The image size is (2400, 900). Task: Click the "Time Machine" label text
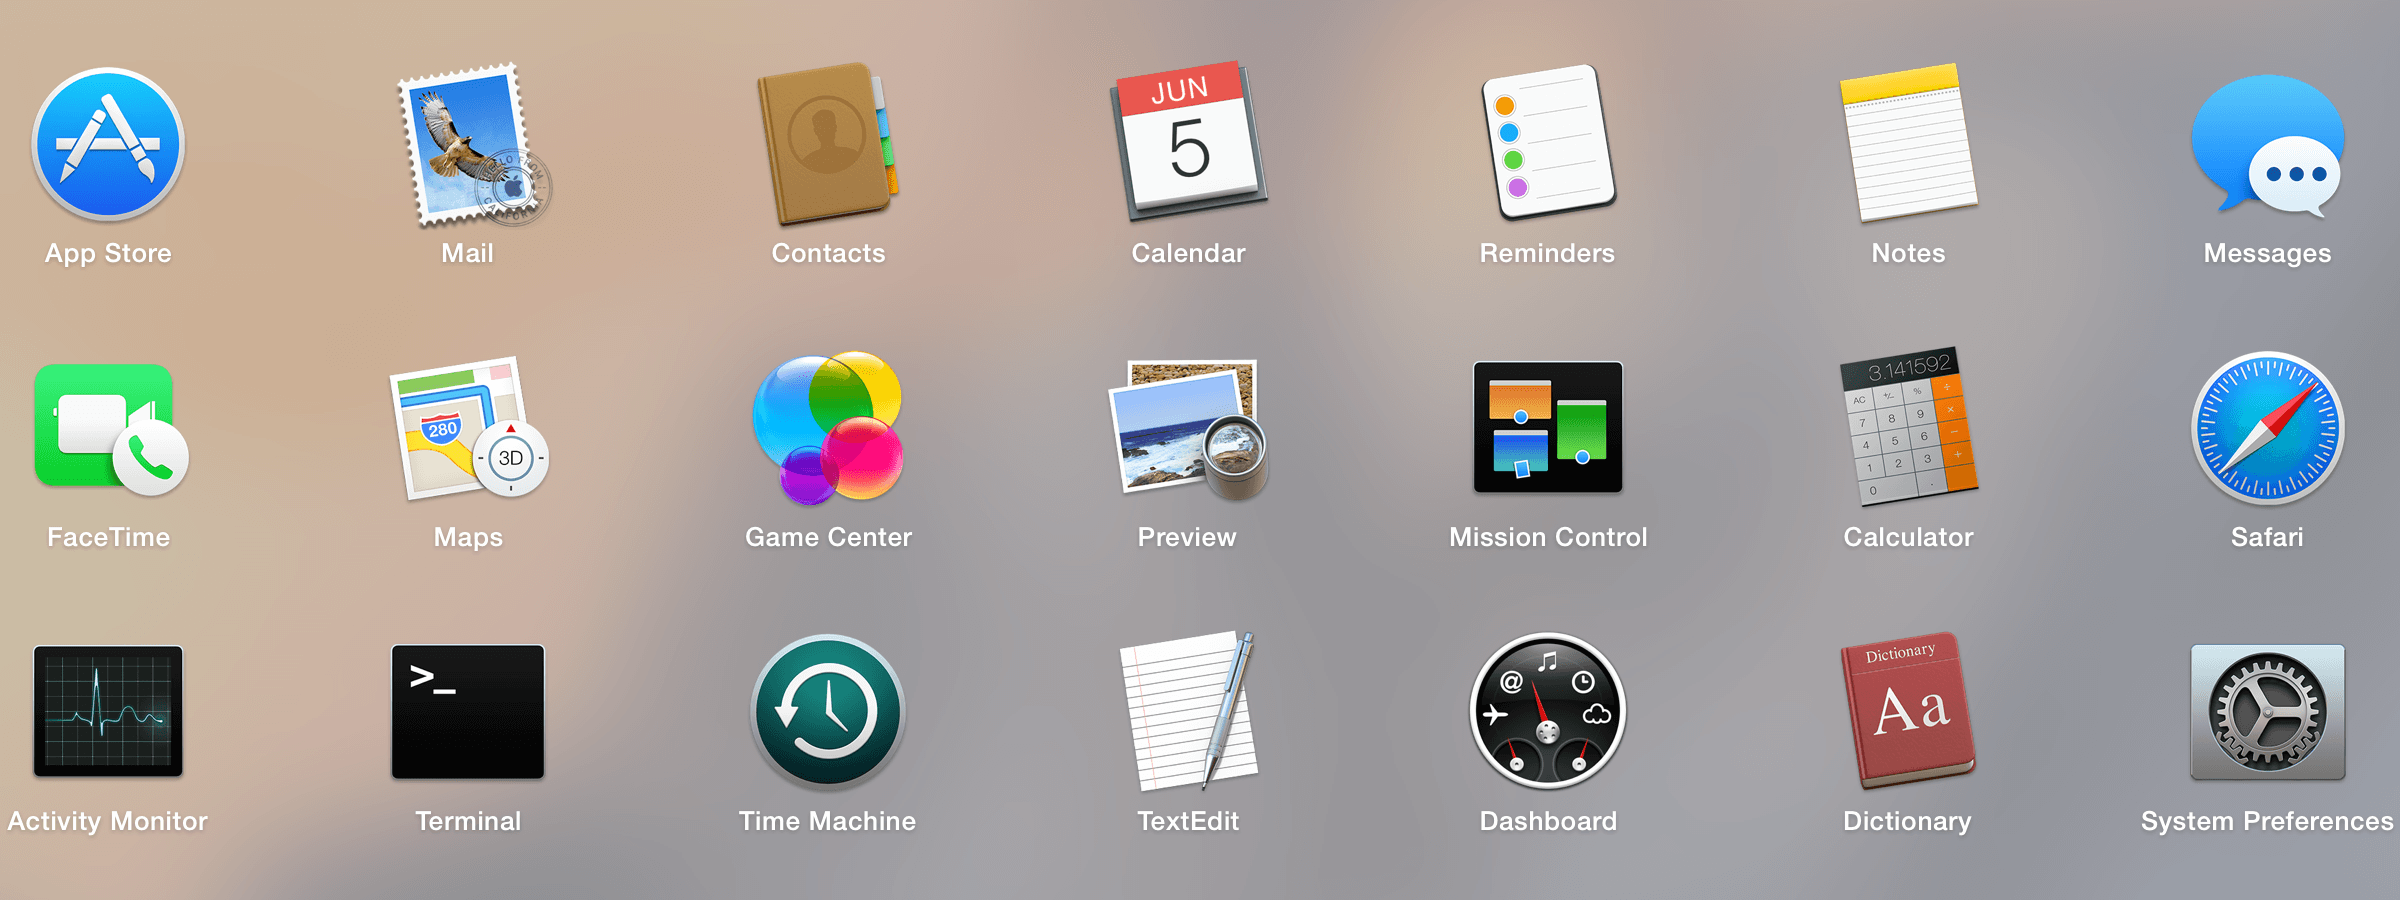pos(828,821)
